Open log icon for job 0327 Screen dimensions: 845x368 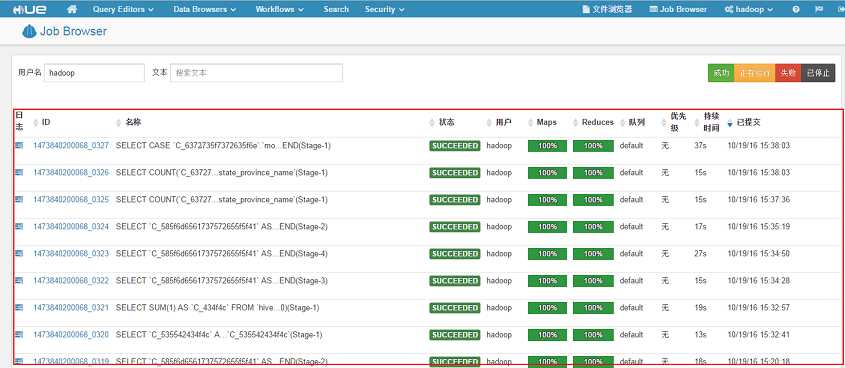[x=19, y=145]
